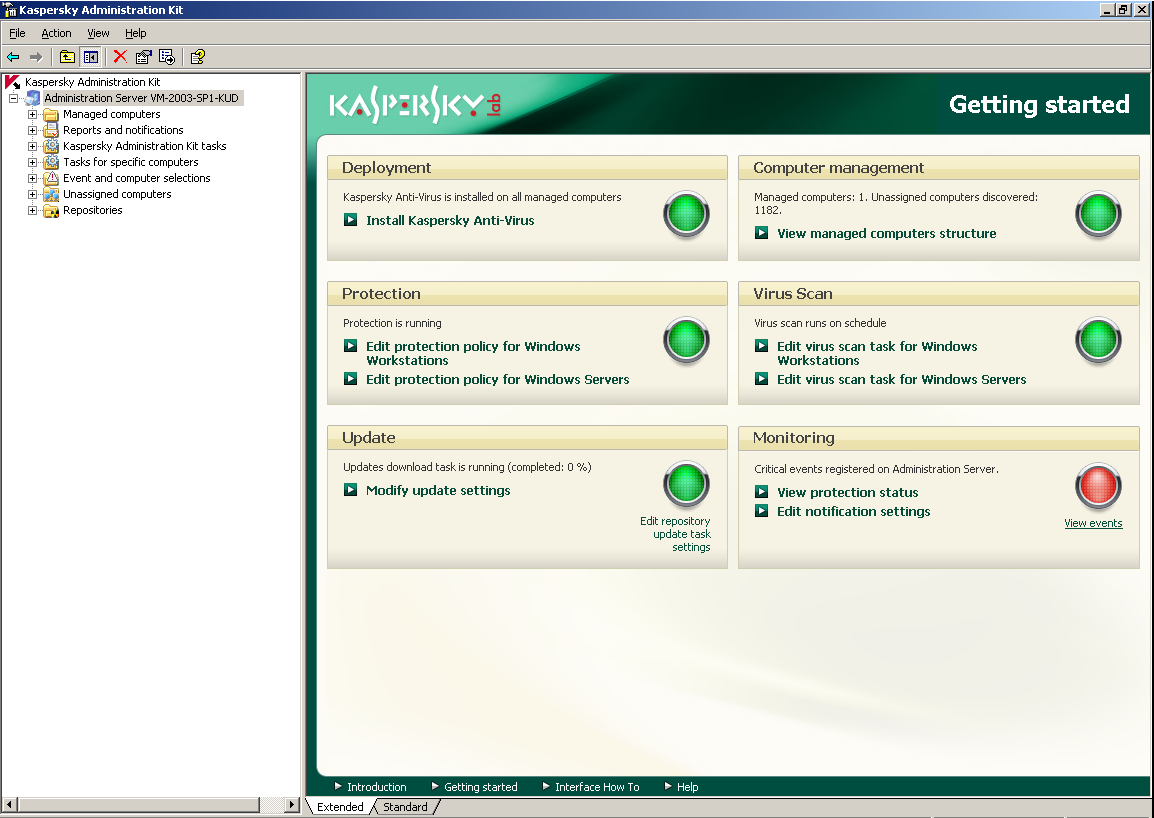Click the Reports and notifications tree icon
Screen dimensions: 1154x818
pyautogui.click(x=51, y=130)
